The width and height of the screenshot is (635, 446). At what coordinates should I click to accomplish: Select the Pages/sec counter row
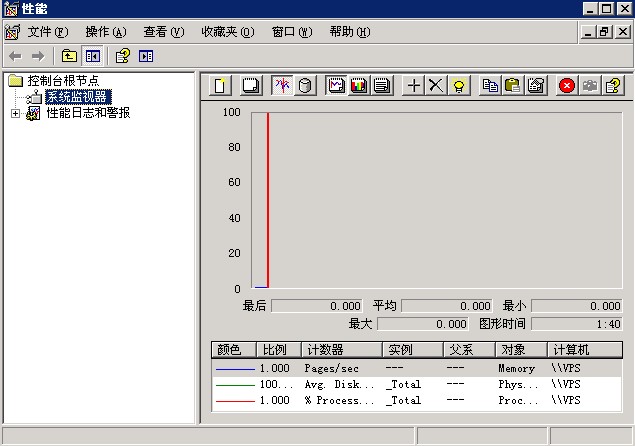(x=416, y=368)
